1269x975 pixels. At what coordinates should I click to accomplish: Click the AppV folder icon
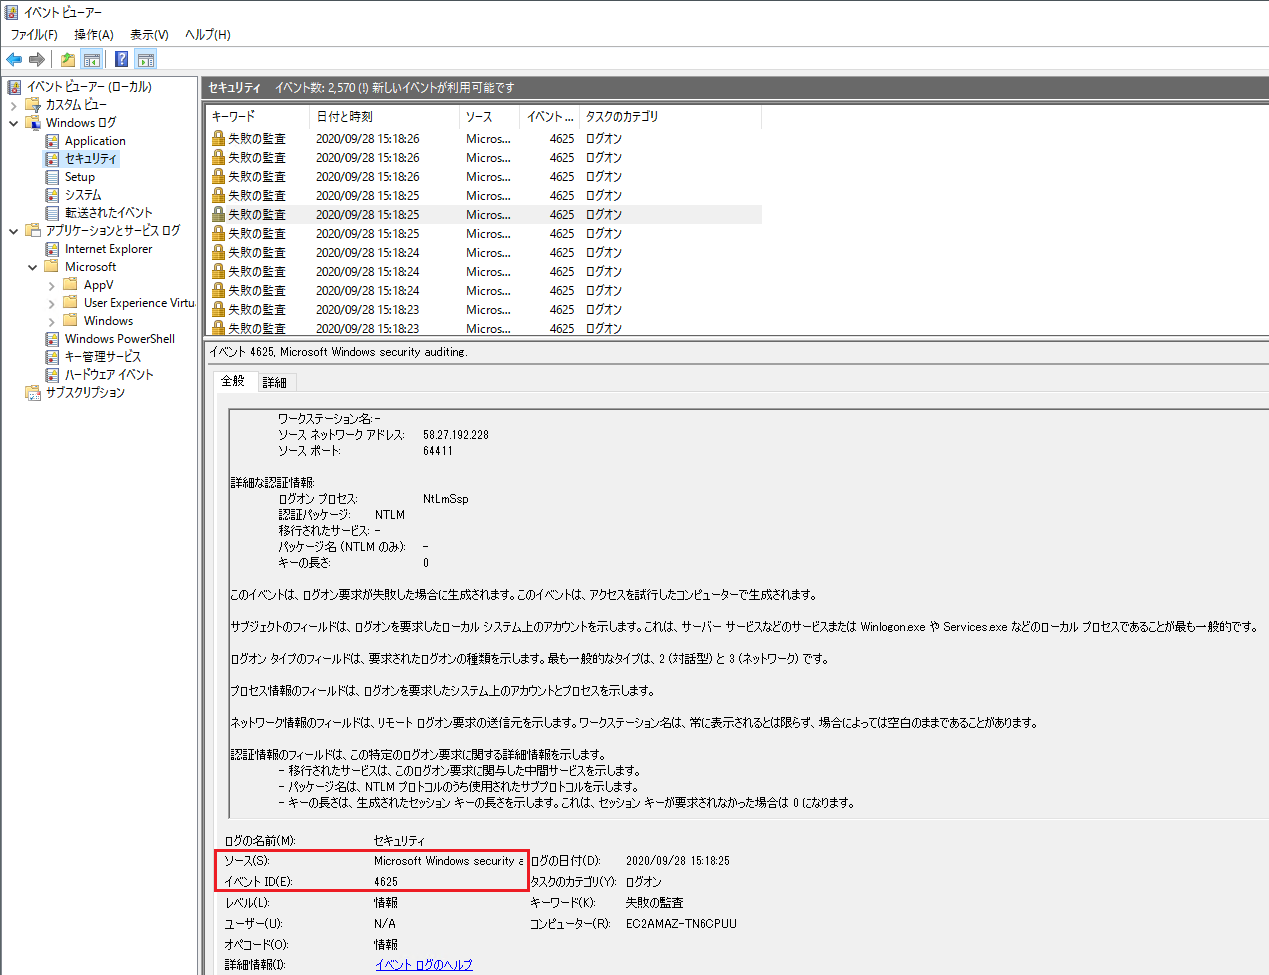click(x=70, y=285)
